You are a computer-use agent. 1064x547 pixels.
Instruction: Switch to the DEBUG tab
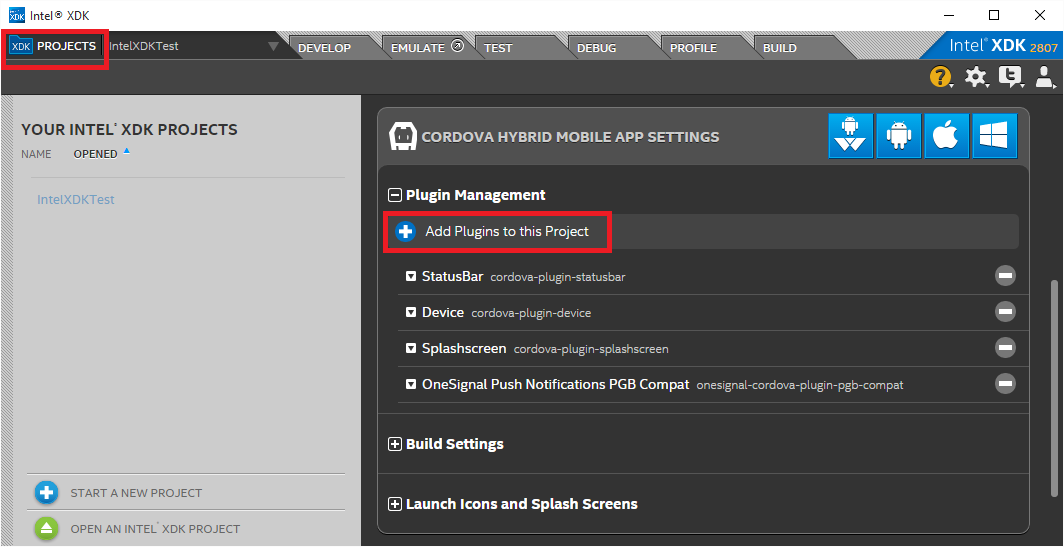point(596,48)
